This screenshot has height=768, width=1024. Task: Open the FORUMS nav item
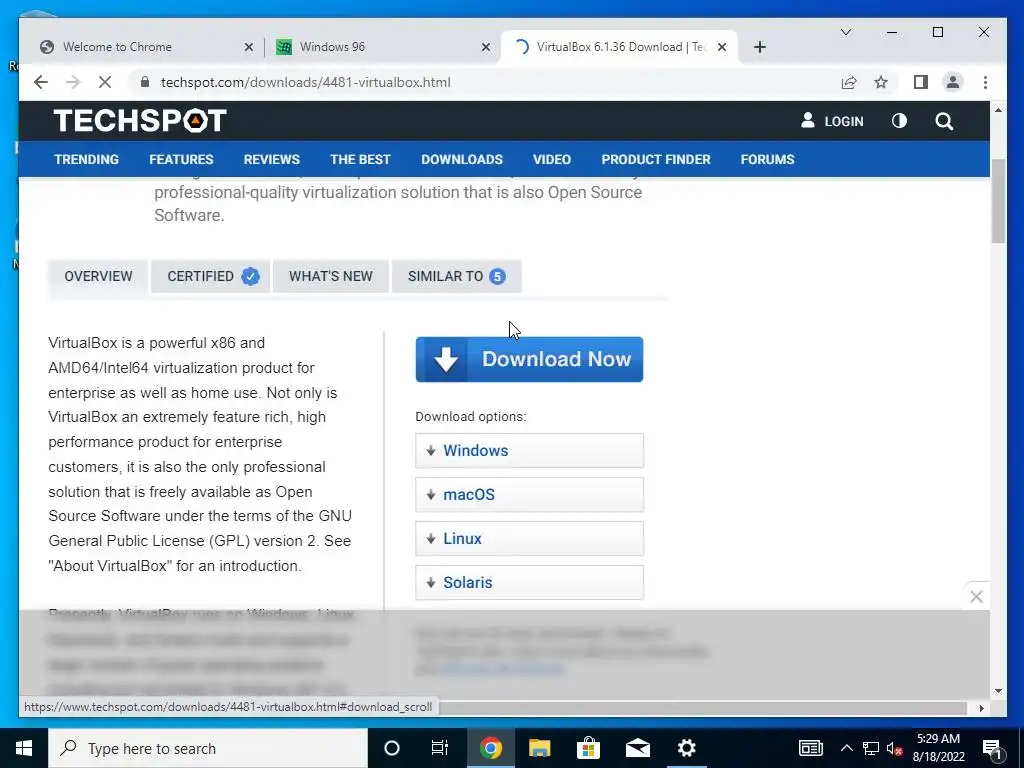tap(767, 159)
